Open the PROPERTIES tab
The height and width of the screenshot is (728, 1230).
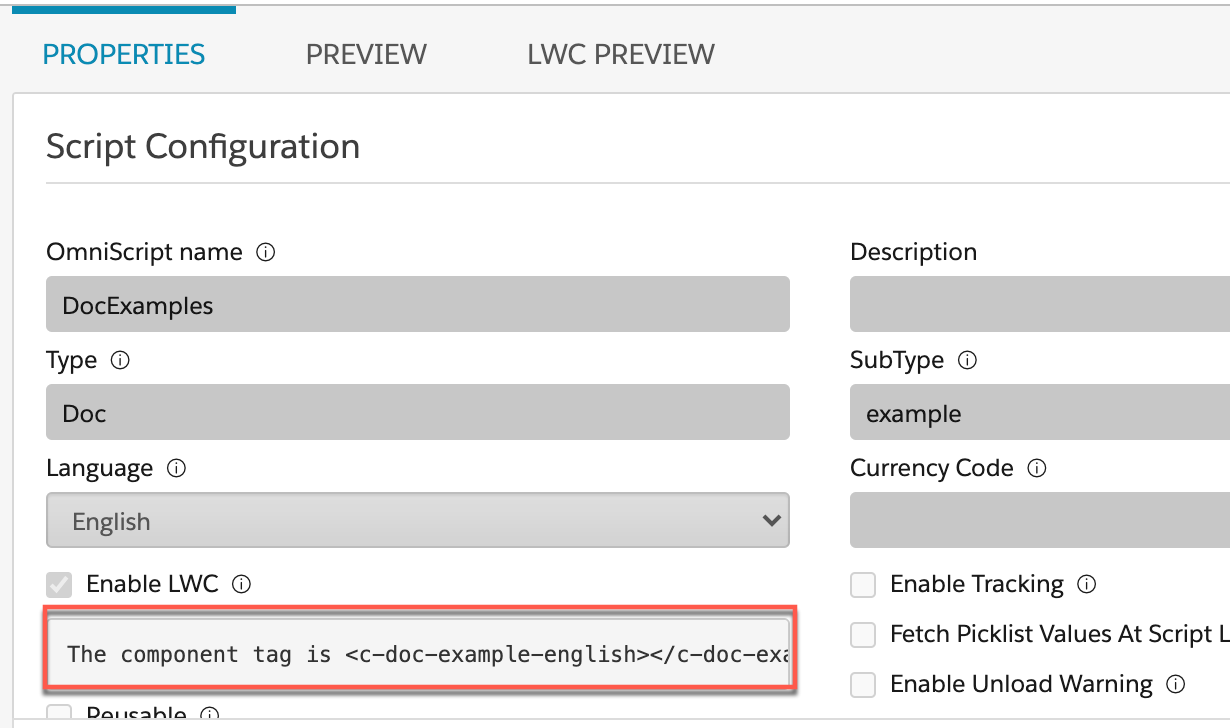[x=124, y=54]
